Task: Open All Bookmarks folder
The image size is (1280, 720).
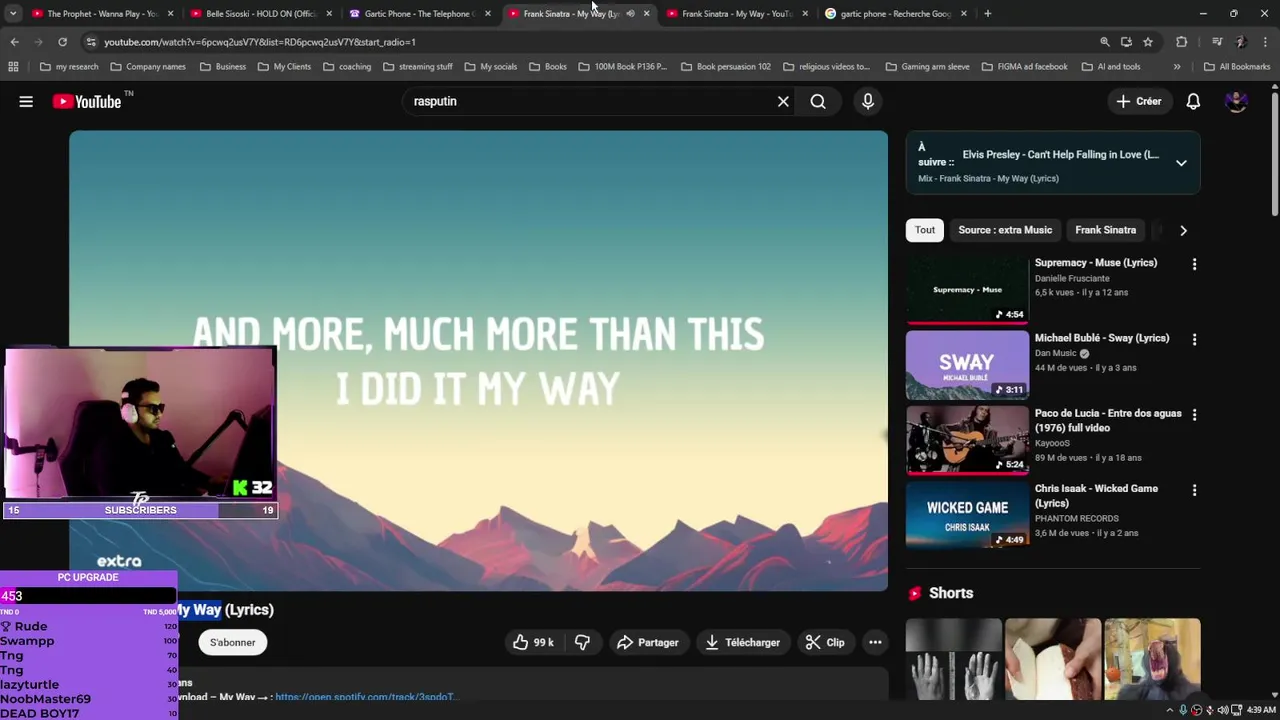Action: click(x=1237, y=67)
